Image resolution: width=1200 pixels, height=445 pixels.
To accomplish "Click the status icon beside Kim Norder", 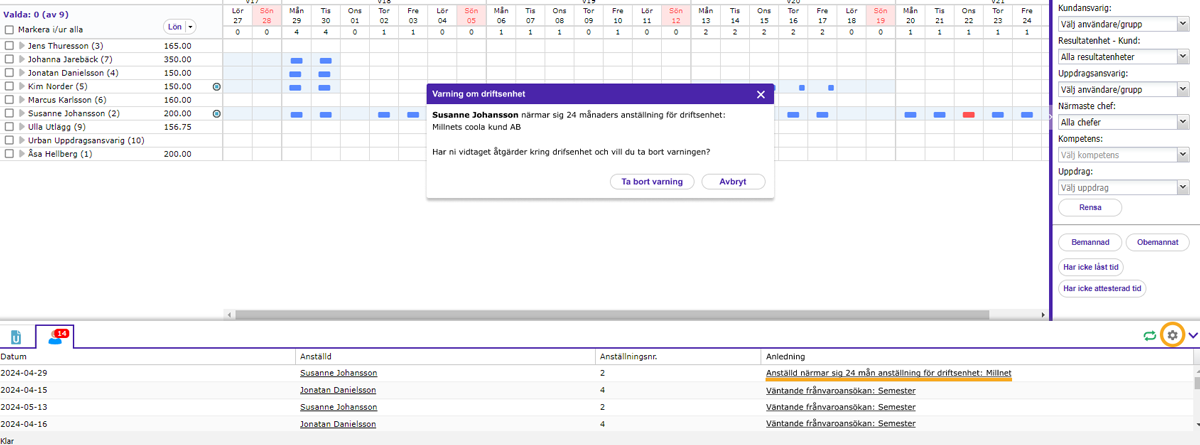I will click(x=216, y=87).
